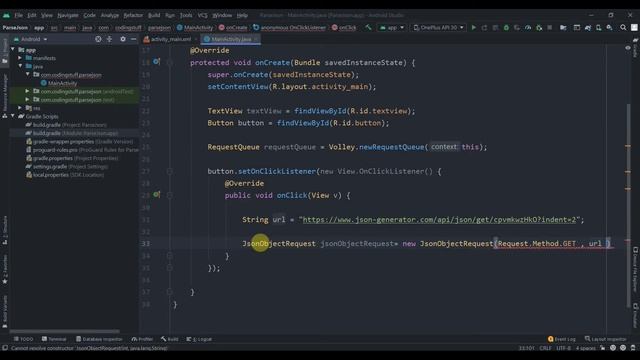Toggle code fold marker at setOnClickListener line
This screenshot has width=640, height=360.
click(x=169, y=171)
